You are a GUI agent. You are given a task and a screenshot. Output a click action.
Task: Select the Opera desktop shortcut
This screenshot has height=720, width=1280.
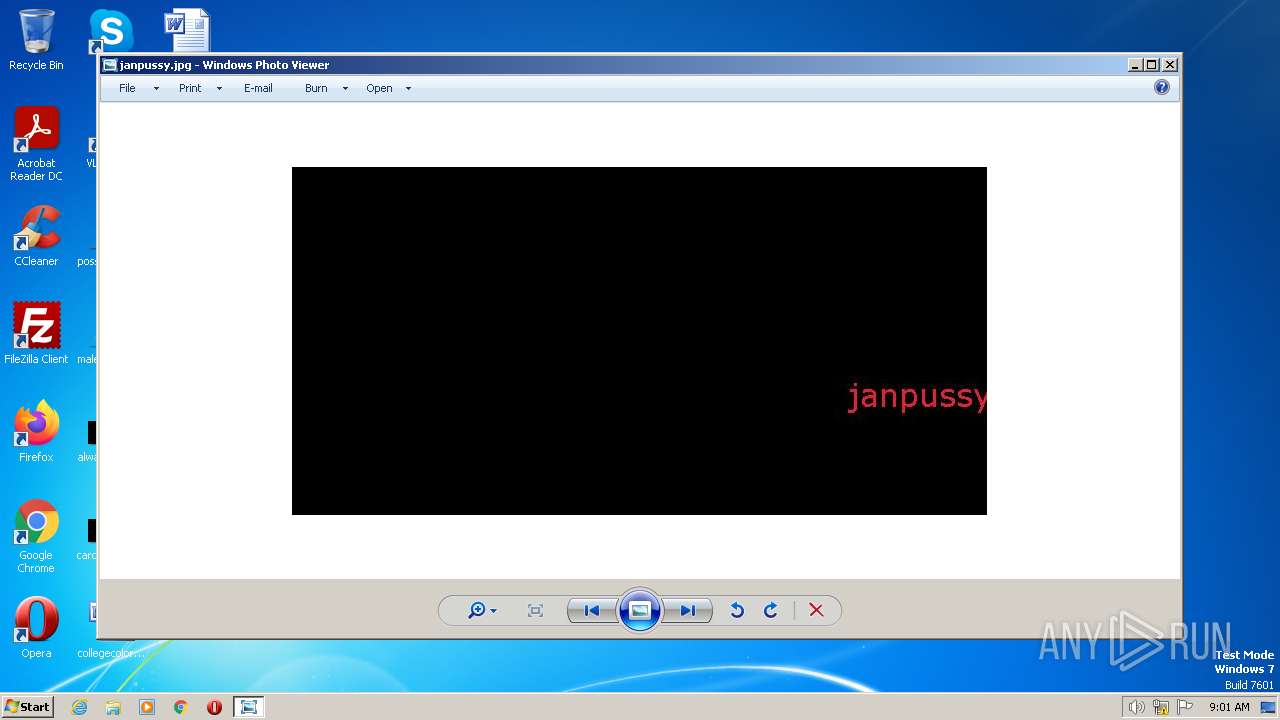[36, 627]
